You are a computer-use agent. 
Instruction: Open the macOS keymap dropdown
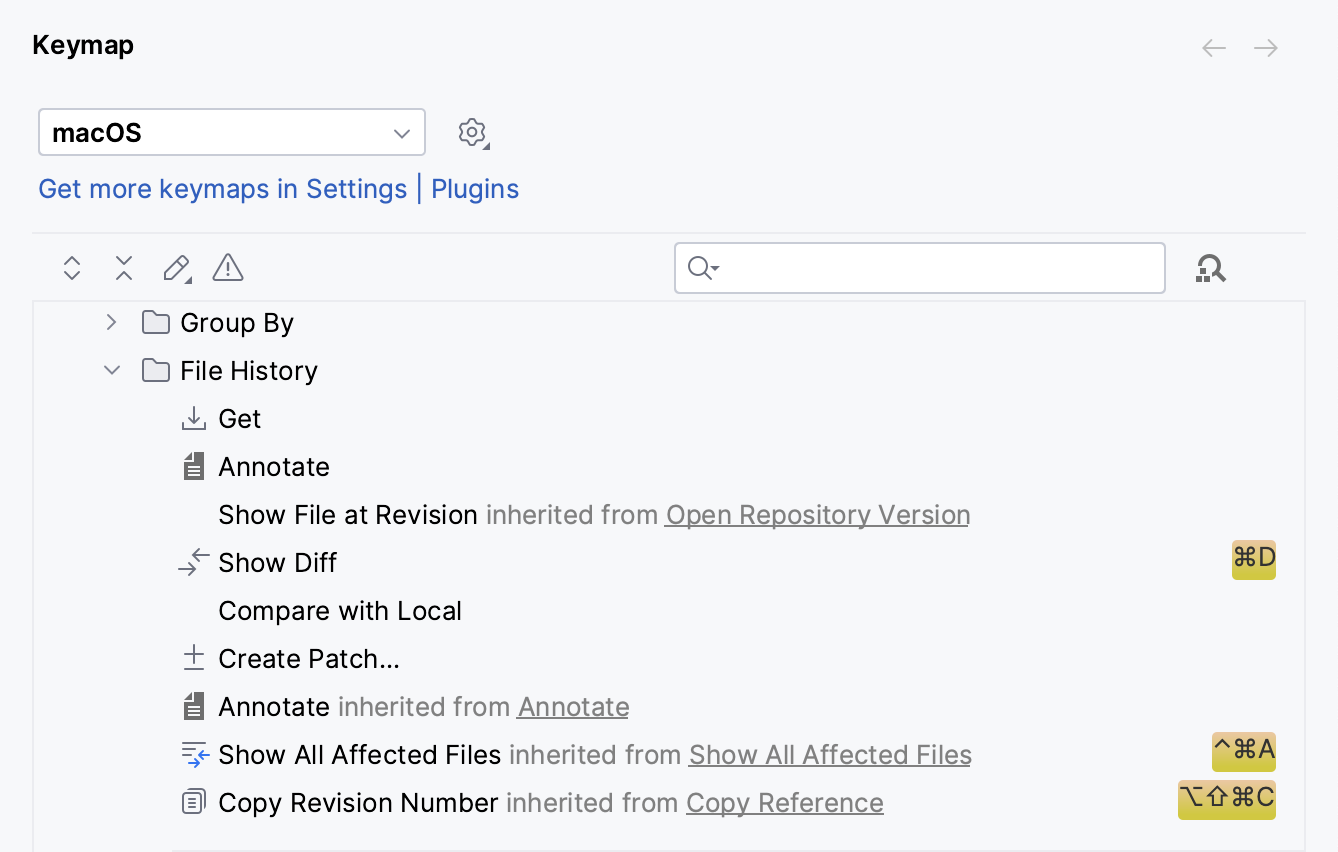[x=232, y=132]
